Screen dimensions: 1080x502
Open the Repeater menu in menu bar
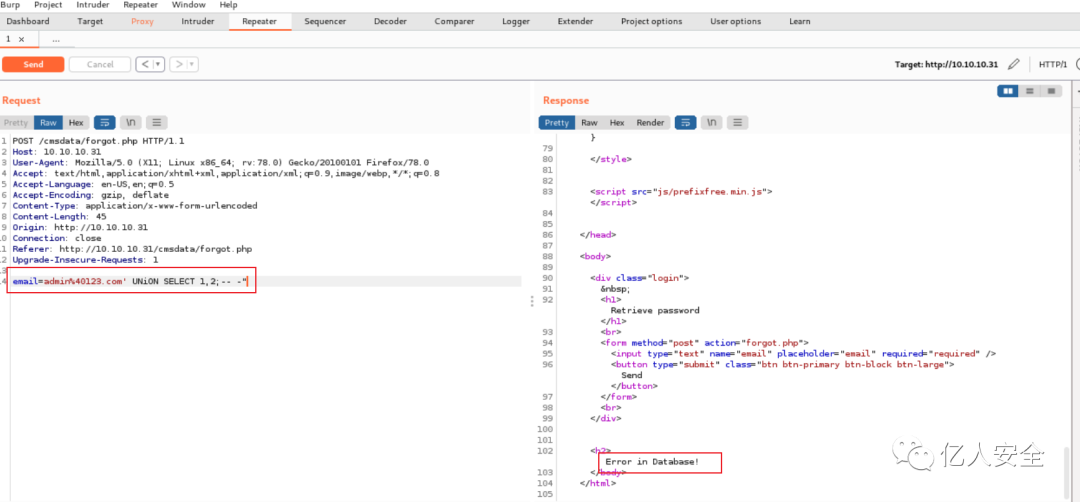tap(140, 5)
